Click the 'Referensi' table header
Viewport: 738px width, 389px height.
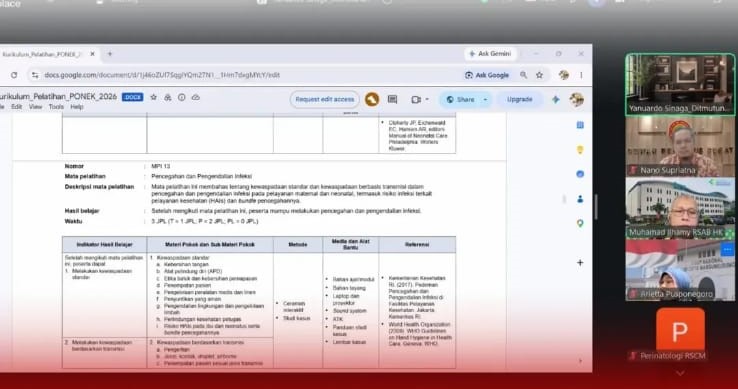417,244
